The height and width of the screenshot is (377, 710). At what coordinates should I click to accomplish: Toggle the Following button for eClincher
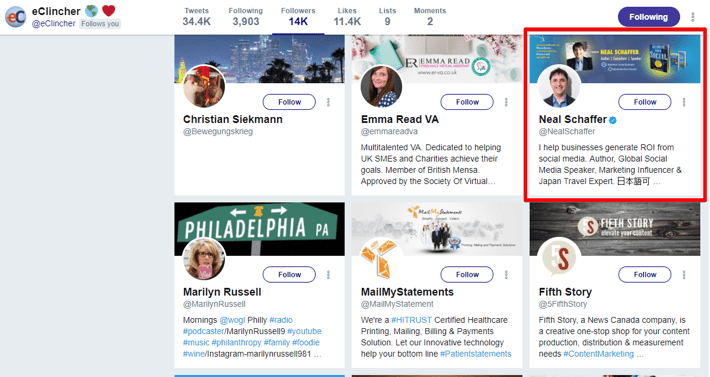(648, 17)
